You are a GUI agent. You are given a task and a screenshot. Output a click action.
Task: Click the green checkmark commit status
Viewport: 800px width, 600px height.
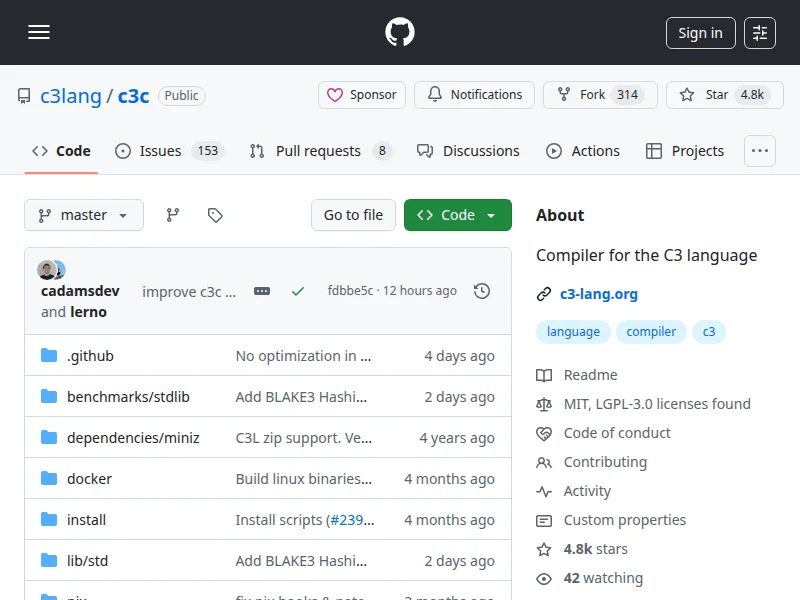point(298,291)
